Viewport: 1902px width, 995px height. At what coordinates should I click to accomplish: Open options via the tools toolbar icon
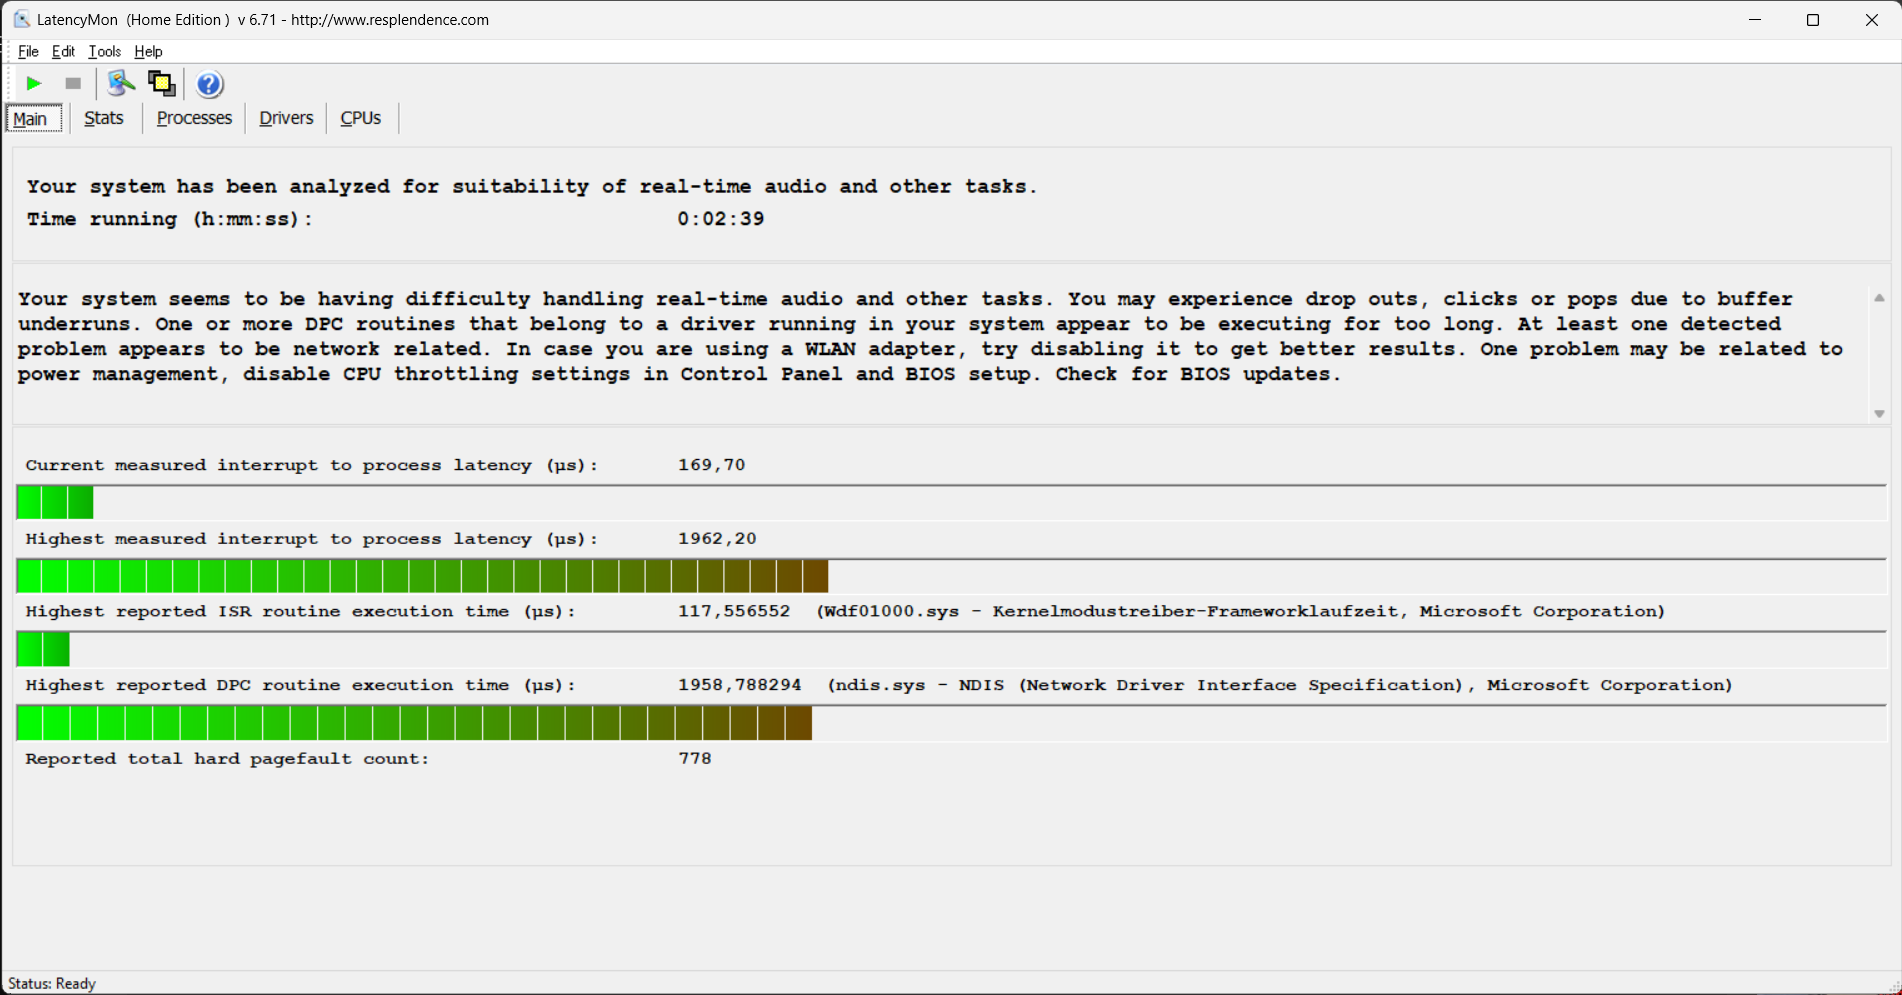click(121, 84)
